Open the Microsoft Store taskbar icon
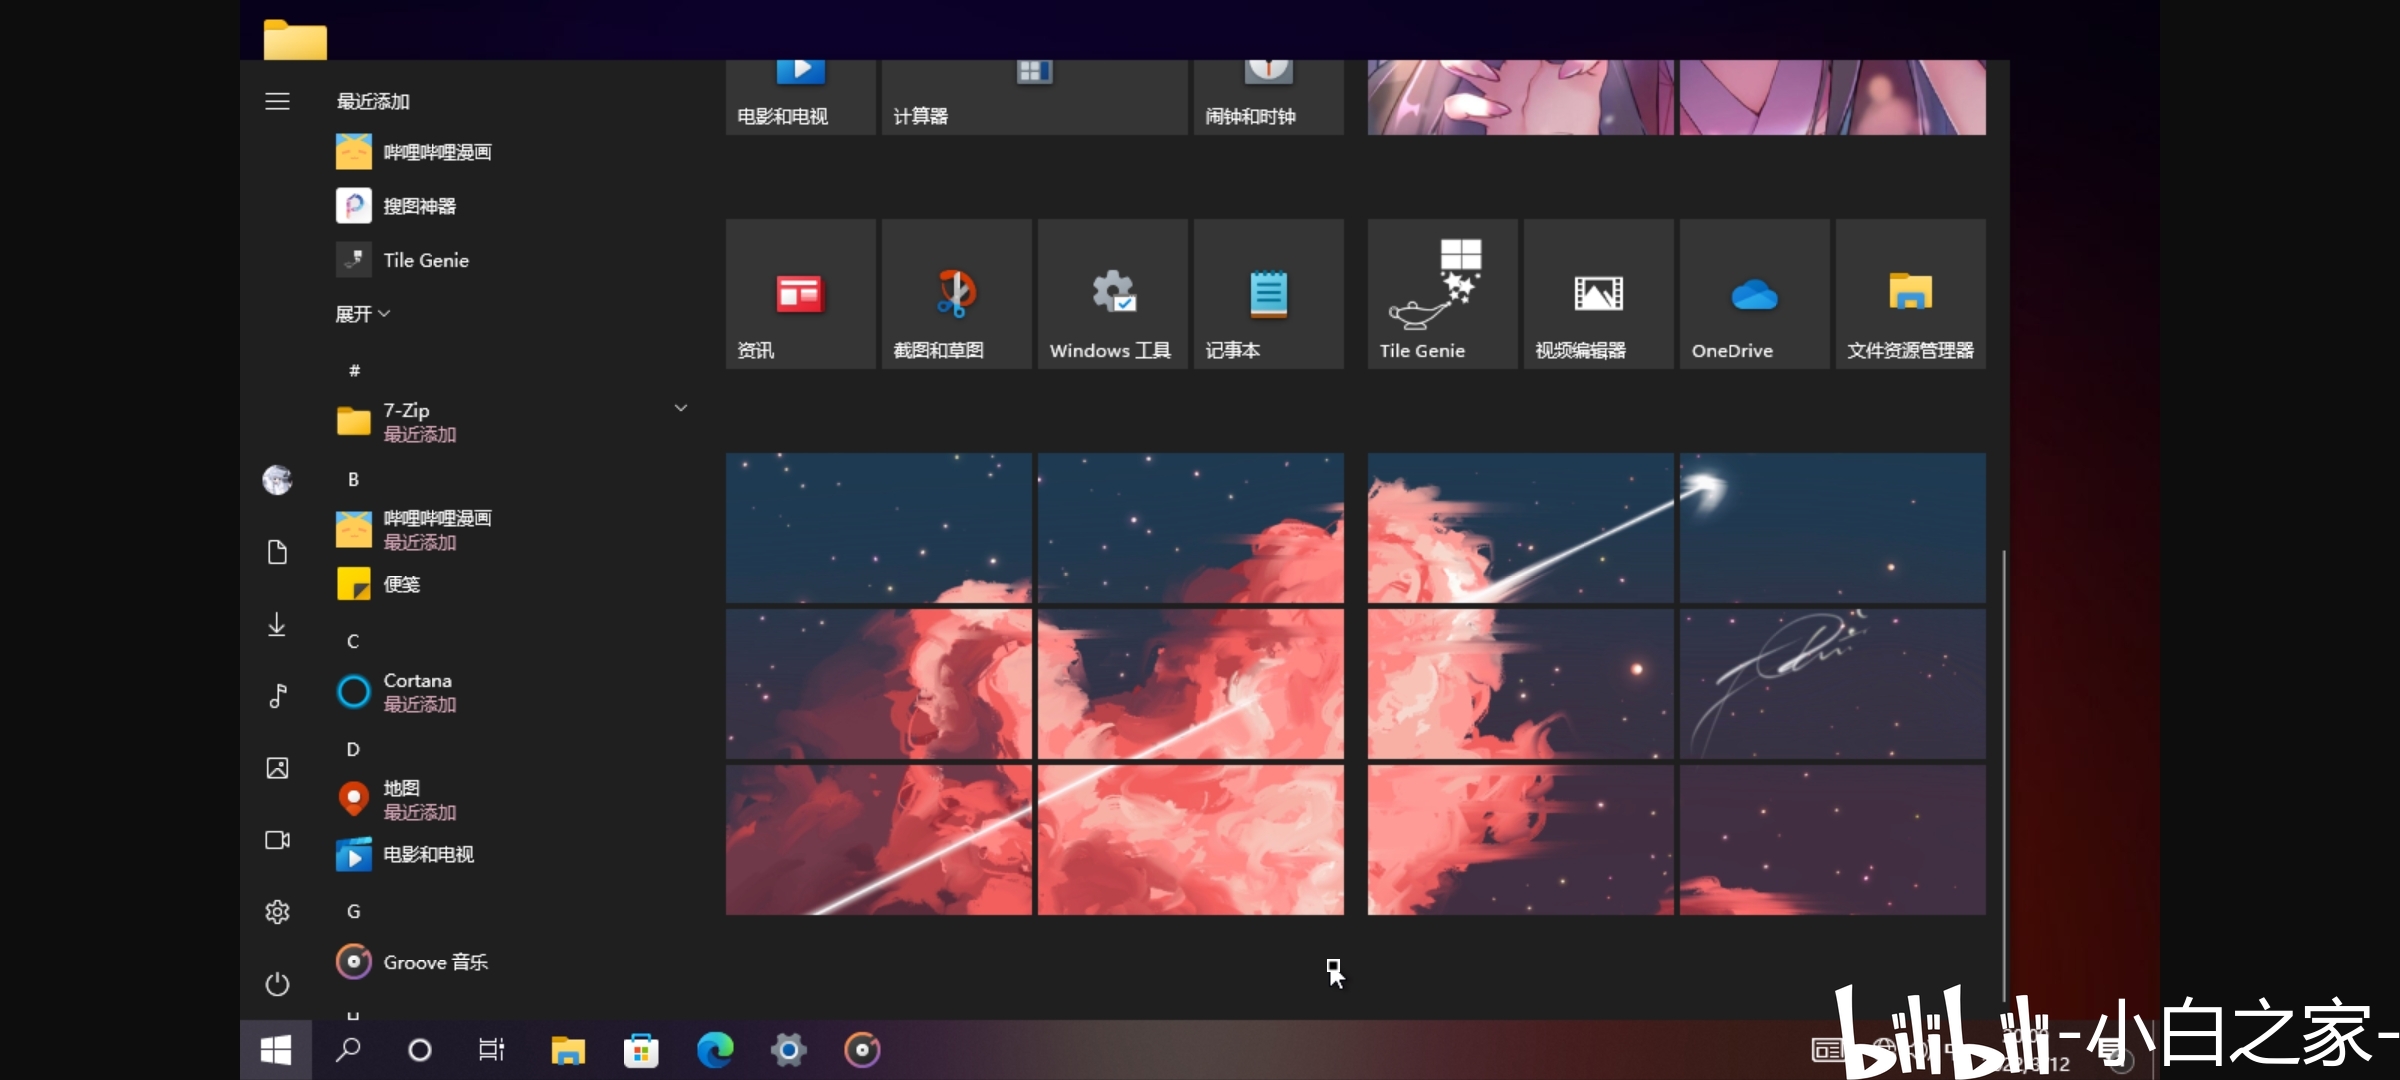2400x1080 pixels. [641, 1050]
